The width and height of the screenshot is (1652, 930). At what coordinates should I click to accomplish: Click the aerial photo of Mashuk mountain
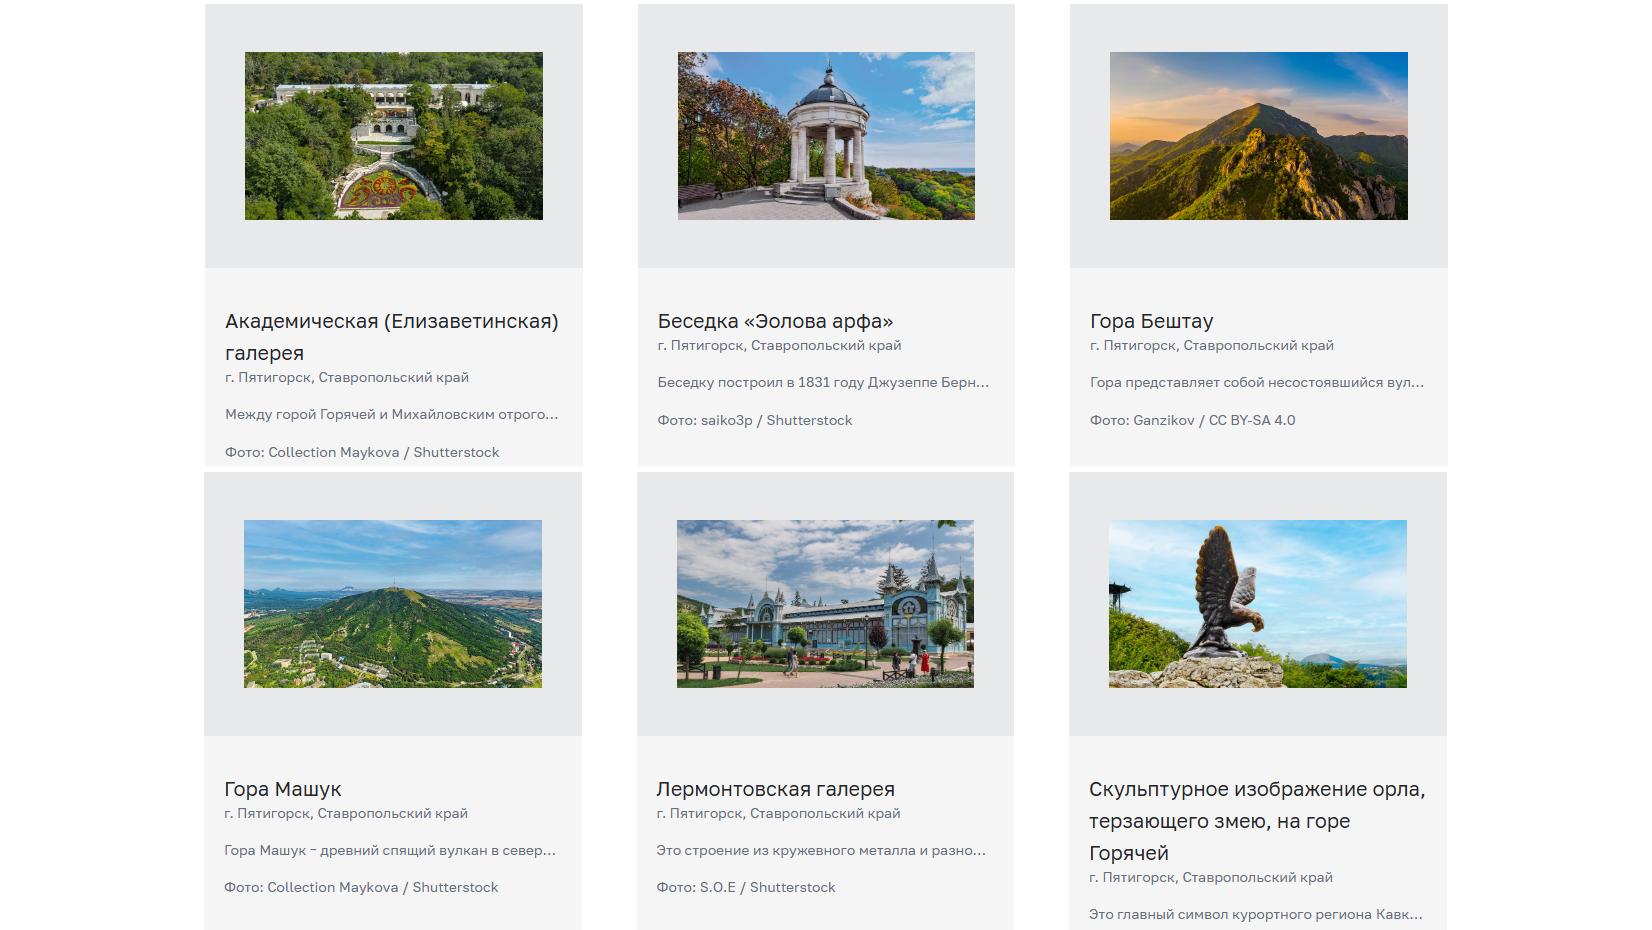[x=393, y=601]
